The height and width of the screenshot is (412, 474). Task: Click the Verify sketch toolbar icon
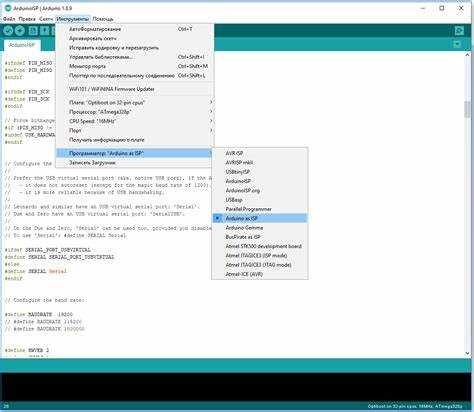coord(9,31)
